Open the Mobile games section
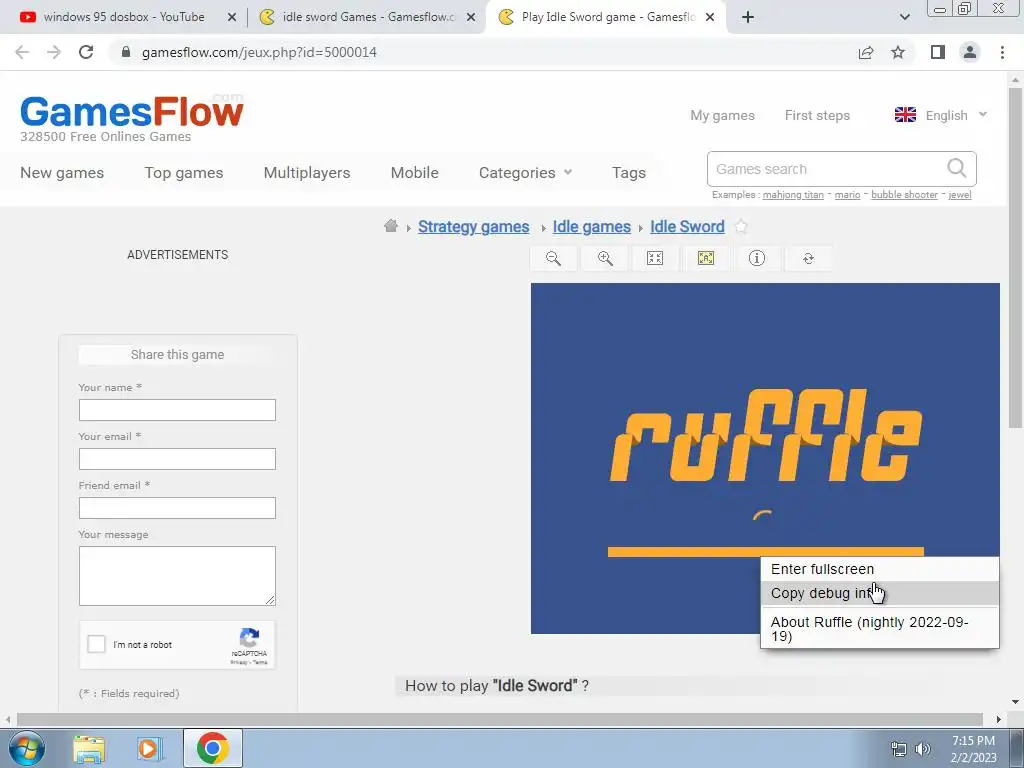This screenshot has width=1024, height=768. (415, 172)
